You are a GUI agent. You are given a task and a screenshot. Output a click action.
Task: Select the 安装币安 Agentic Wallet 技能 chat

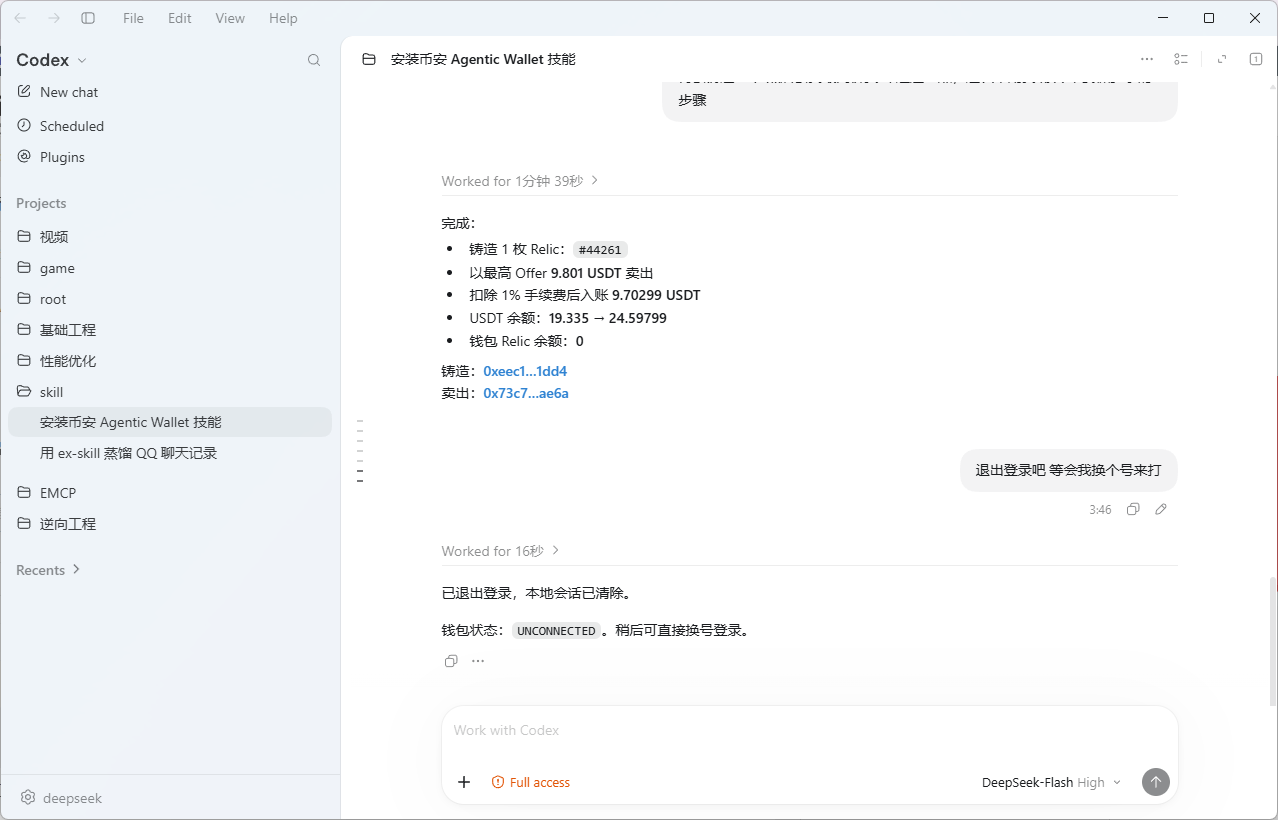[170, 422]
